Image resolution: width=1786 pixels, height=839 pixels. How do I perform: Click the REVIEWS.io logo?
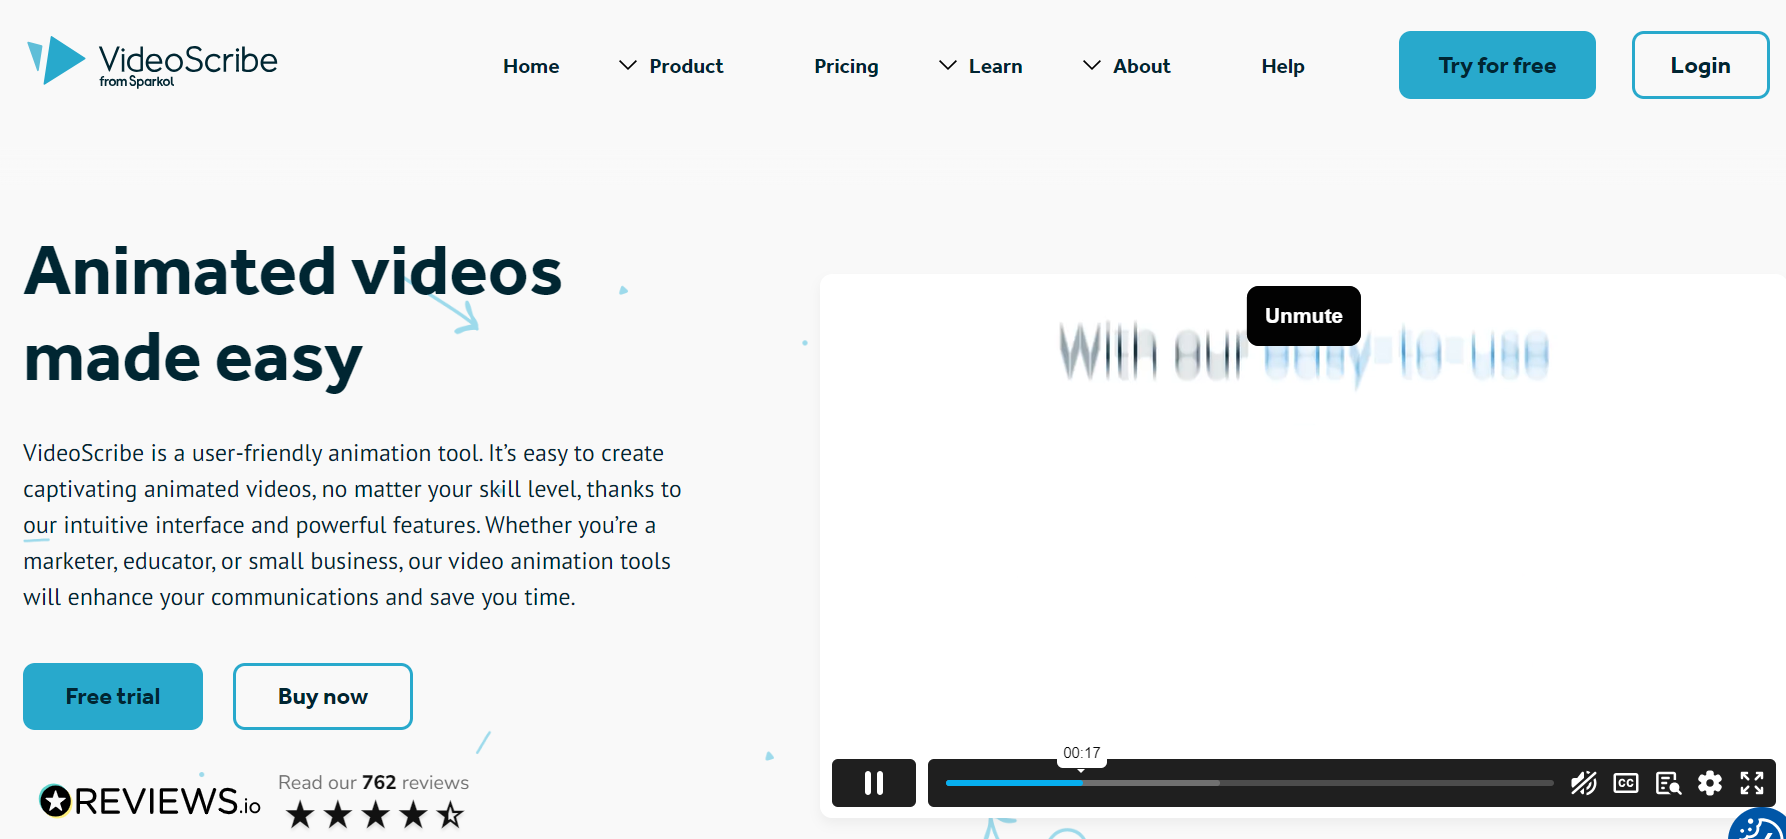coord(150,801)
